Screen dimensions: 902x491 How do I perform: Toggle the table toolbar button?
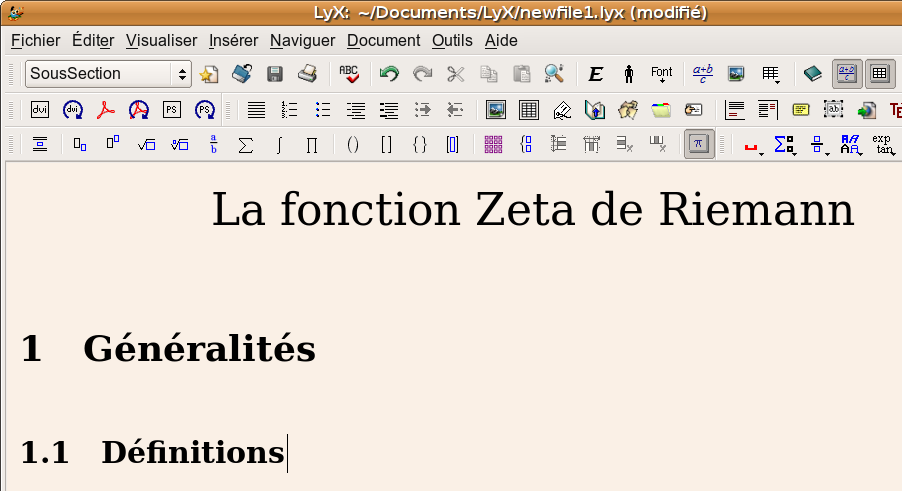click(x=879, y=74)
